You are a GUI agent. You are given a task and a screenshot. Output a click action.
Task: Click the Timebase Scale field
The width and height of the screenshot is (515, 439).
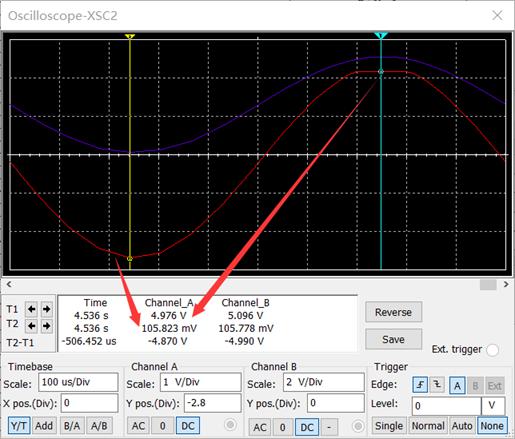[78, 382]
